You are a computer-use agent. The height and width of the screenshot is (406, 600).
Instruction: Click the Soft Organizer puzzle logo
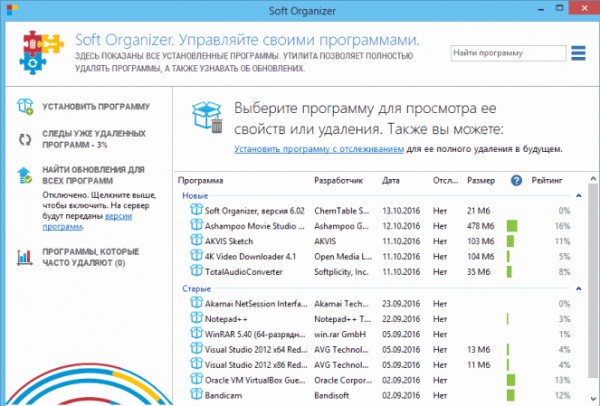point(41,52)
